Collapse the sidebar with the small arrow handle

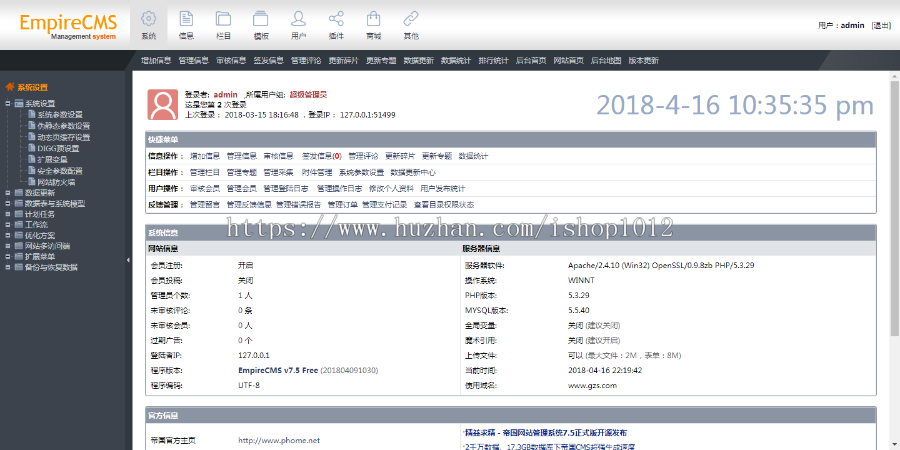tap(128, 260)
